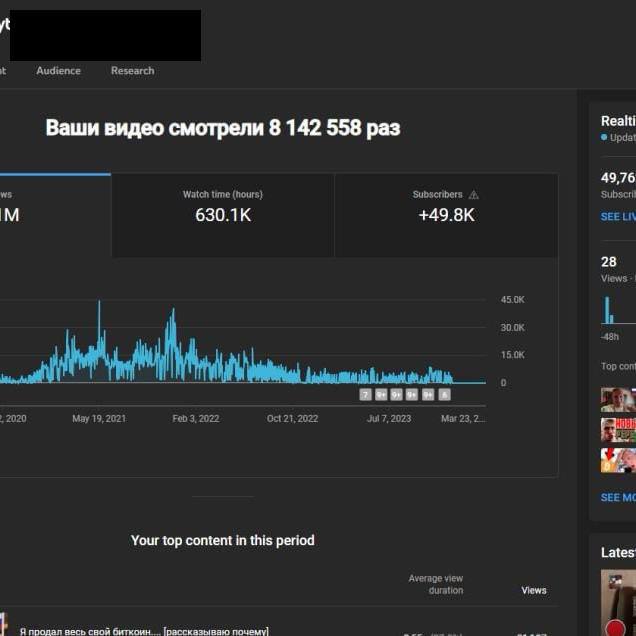Click the realtime subscriber count 49,76…
The image size is (636, 636).
tap(618, 178)
